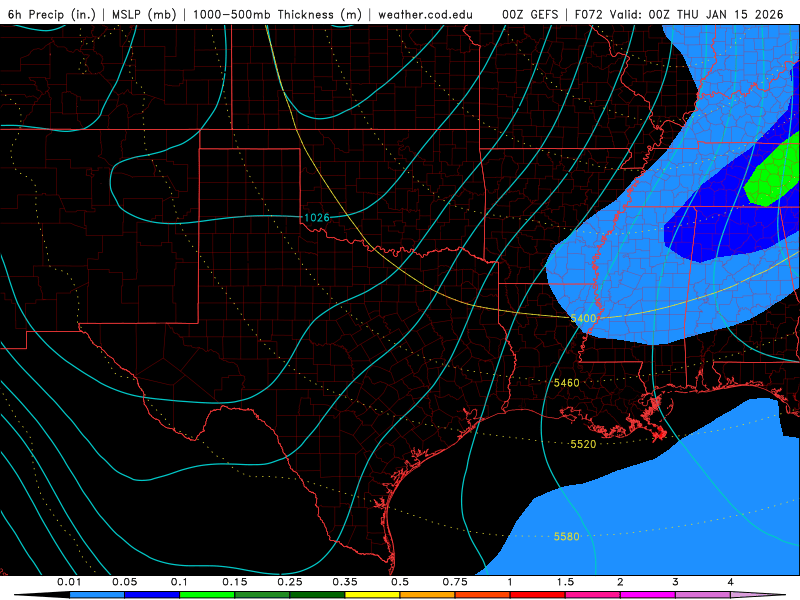Click the 'weather.cod.edu' header text

[425, 14]
